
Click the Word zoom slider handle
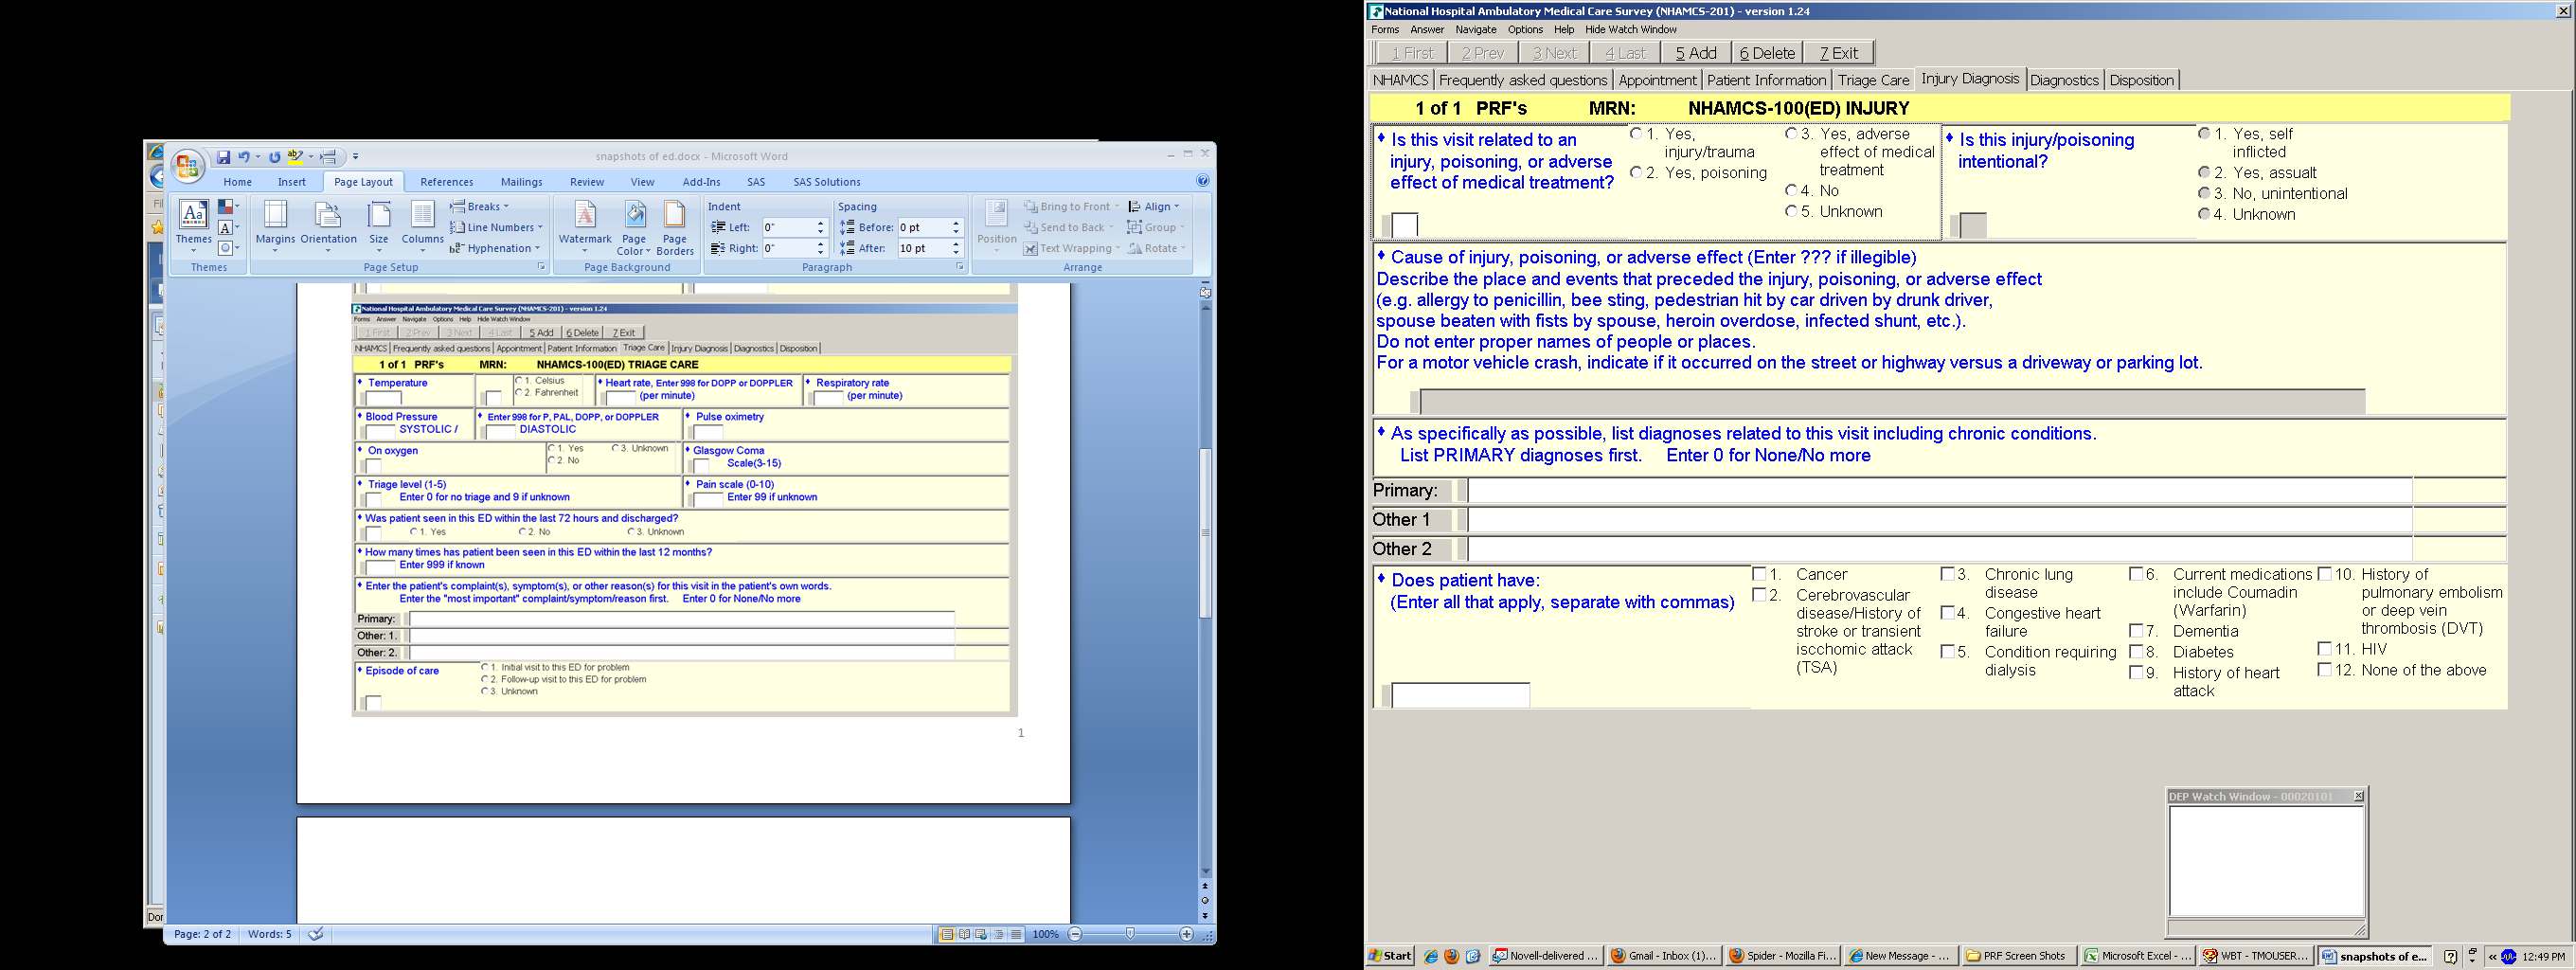(1130, 934)
